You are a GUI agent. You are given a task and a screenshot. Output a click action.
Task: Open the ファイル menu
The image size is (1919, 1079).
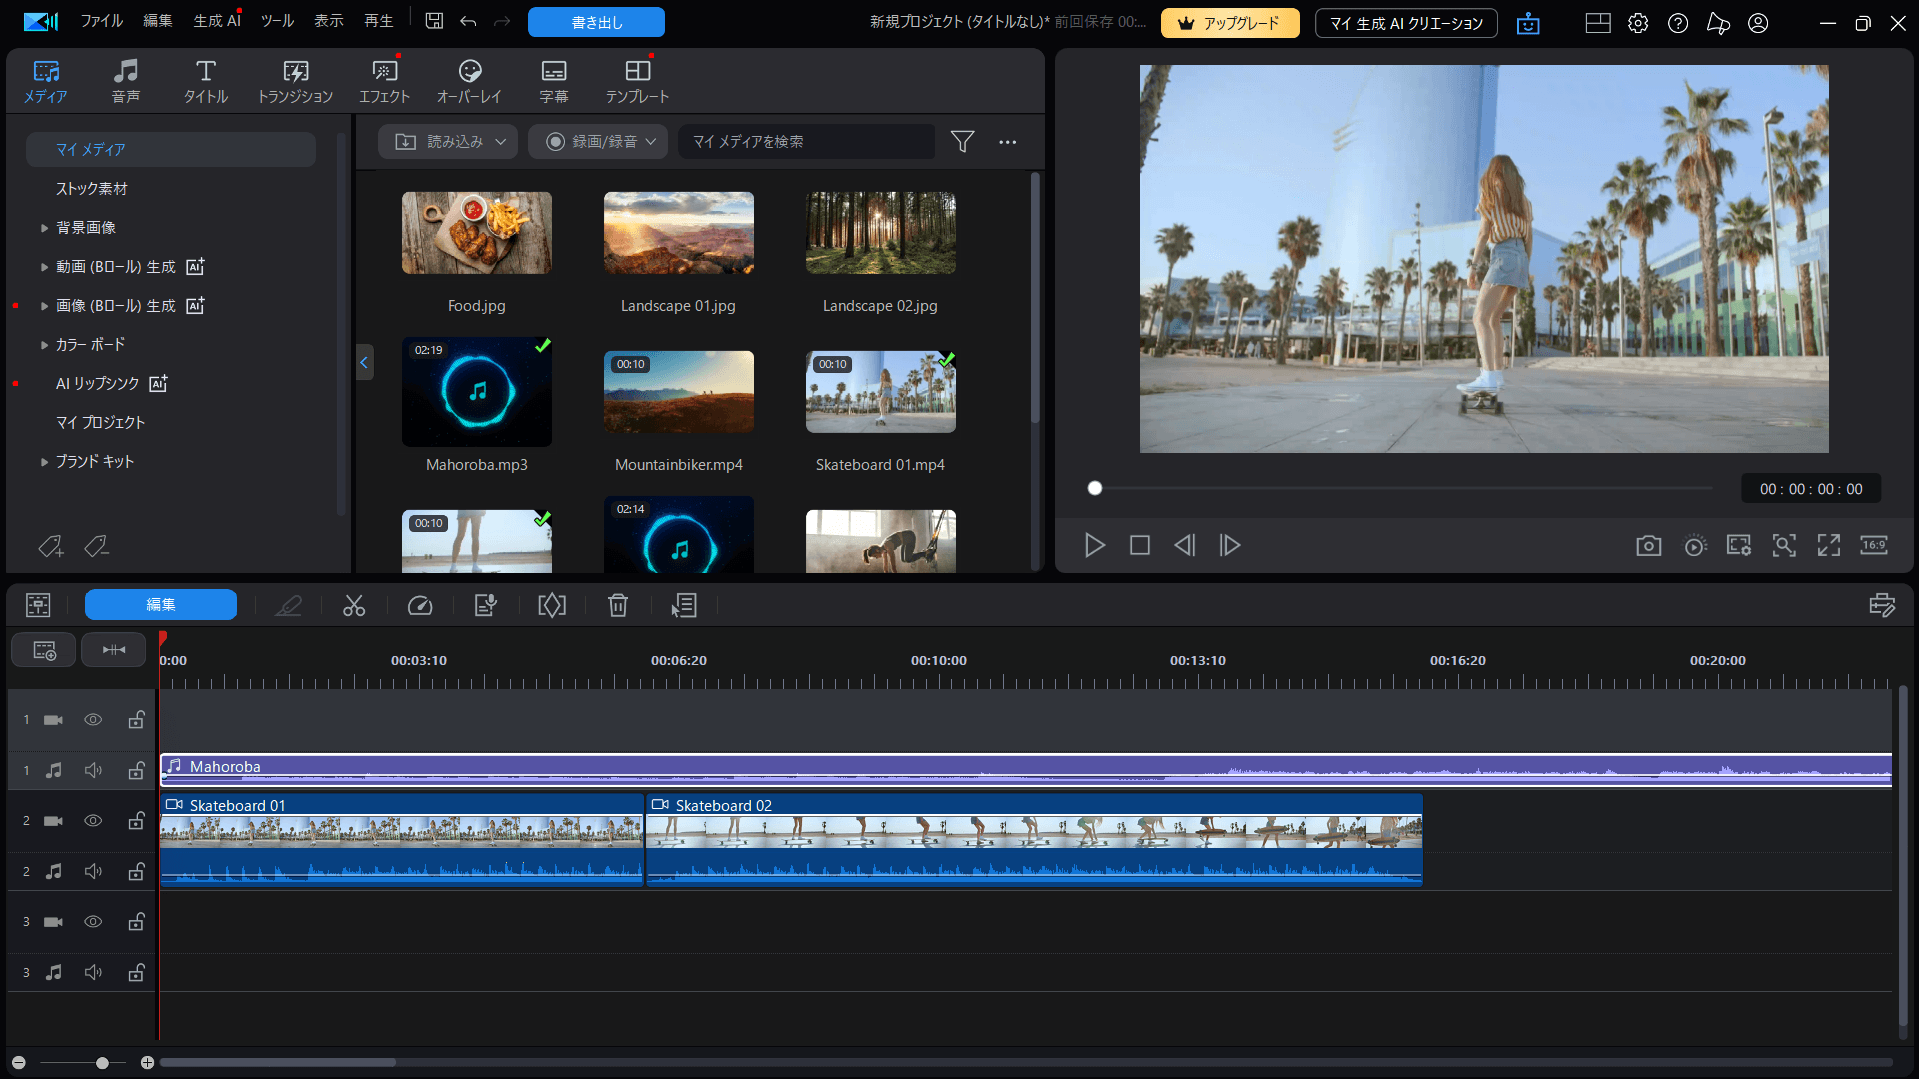click(x=101, y=21)
